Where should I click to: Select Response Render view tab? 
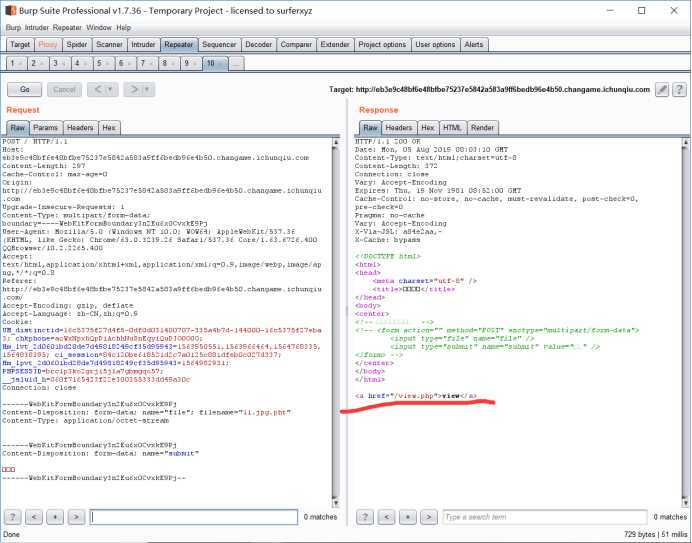click(x=482, y=128)
